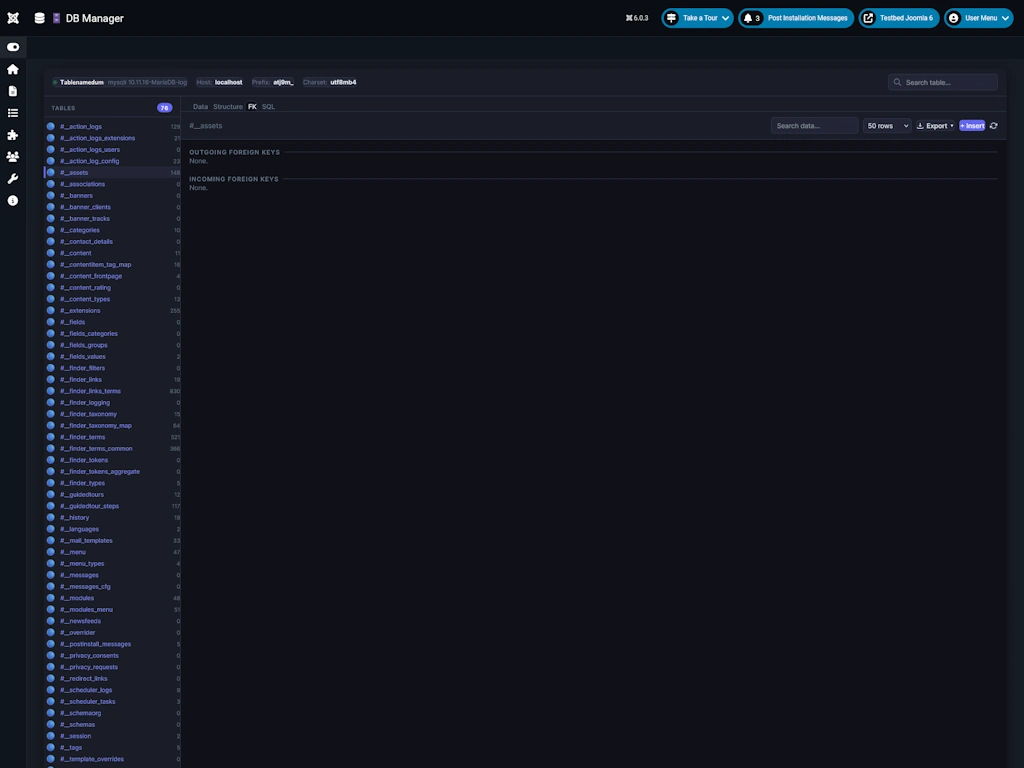This screenshot has width=1024, height=768.
Task: Switch to the Data tab
Action: pos(200,106)
